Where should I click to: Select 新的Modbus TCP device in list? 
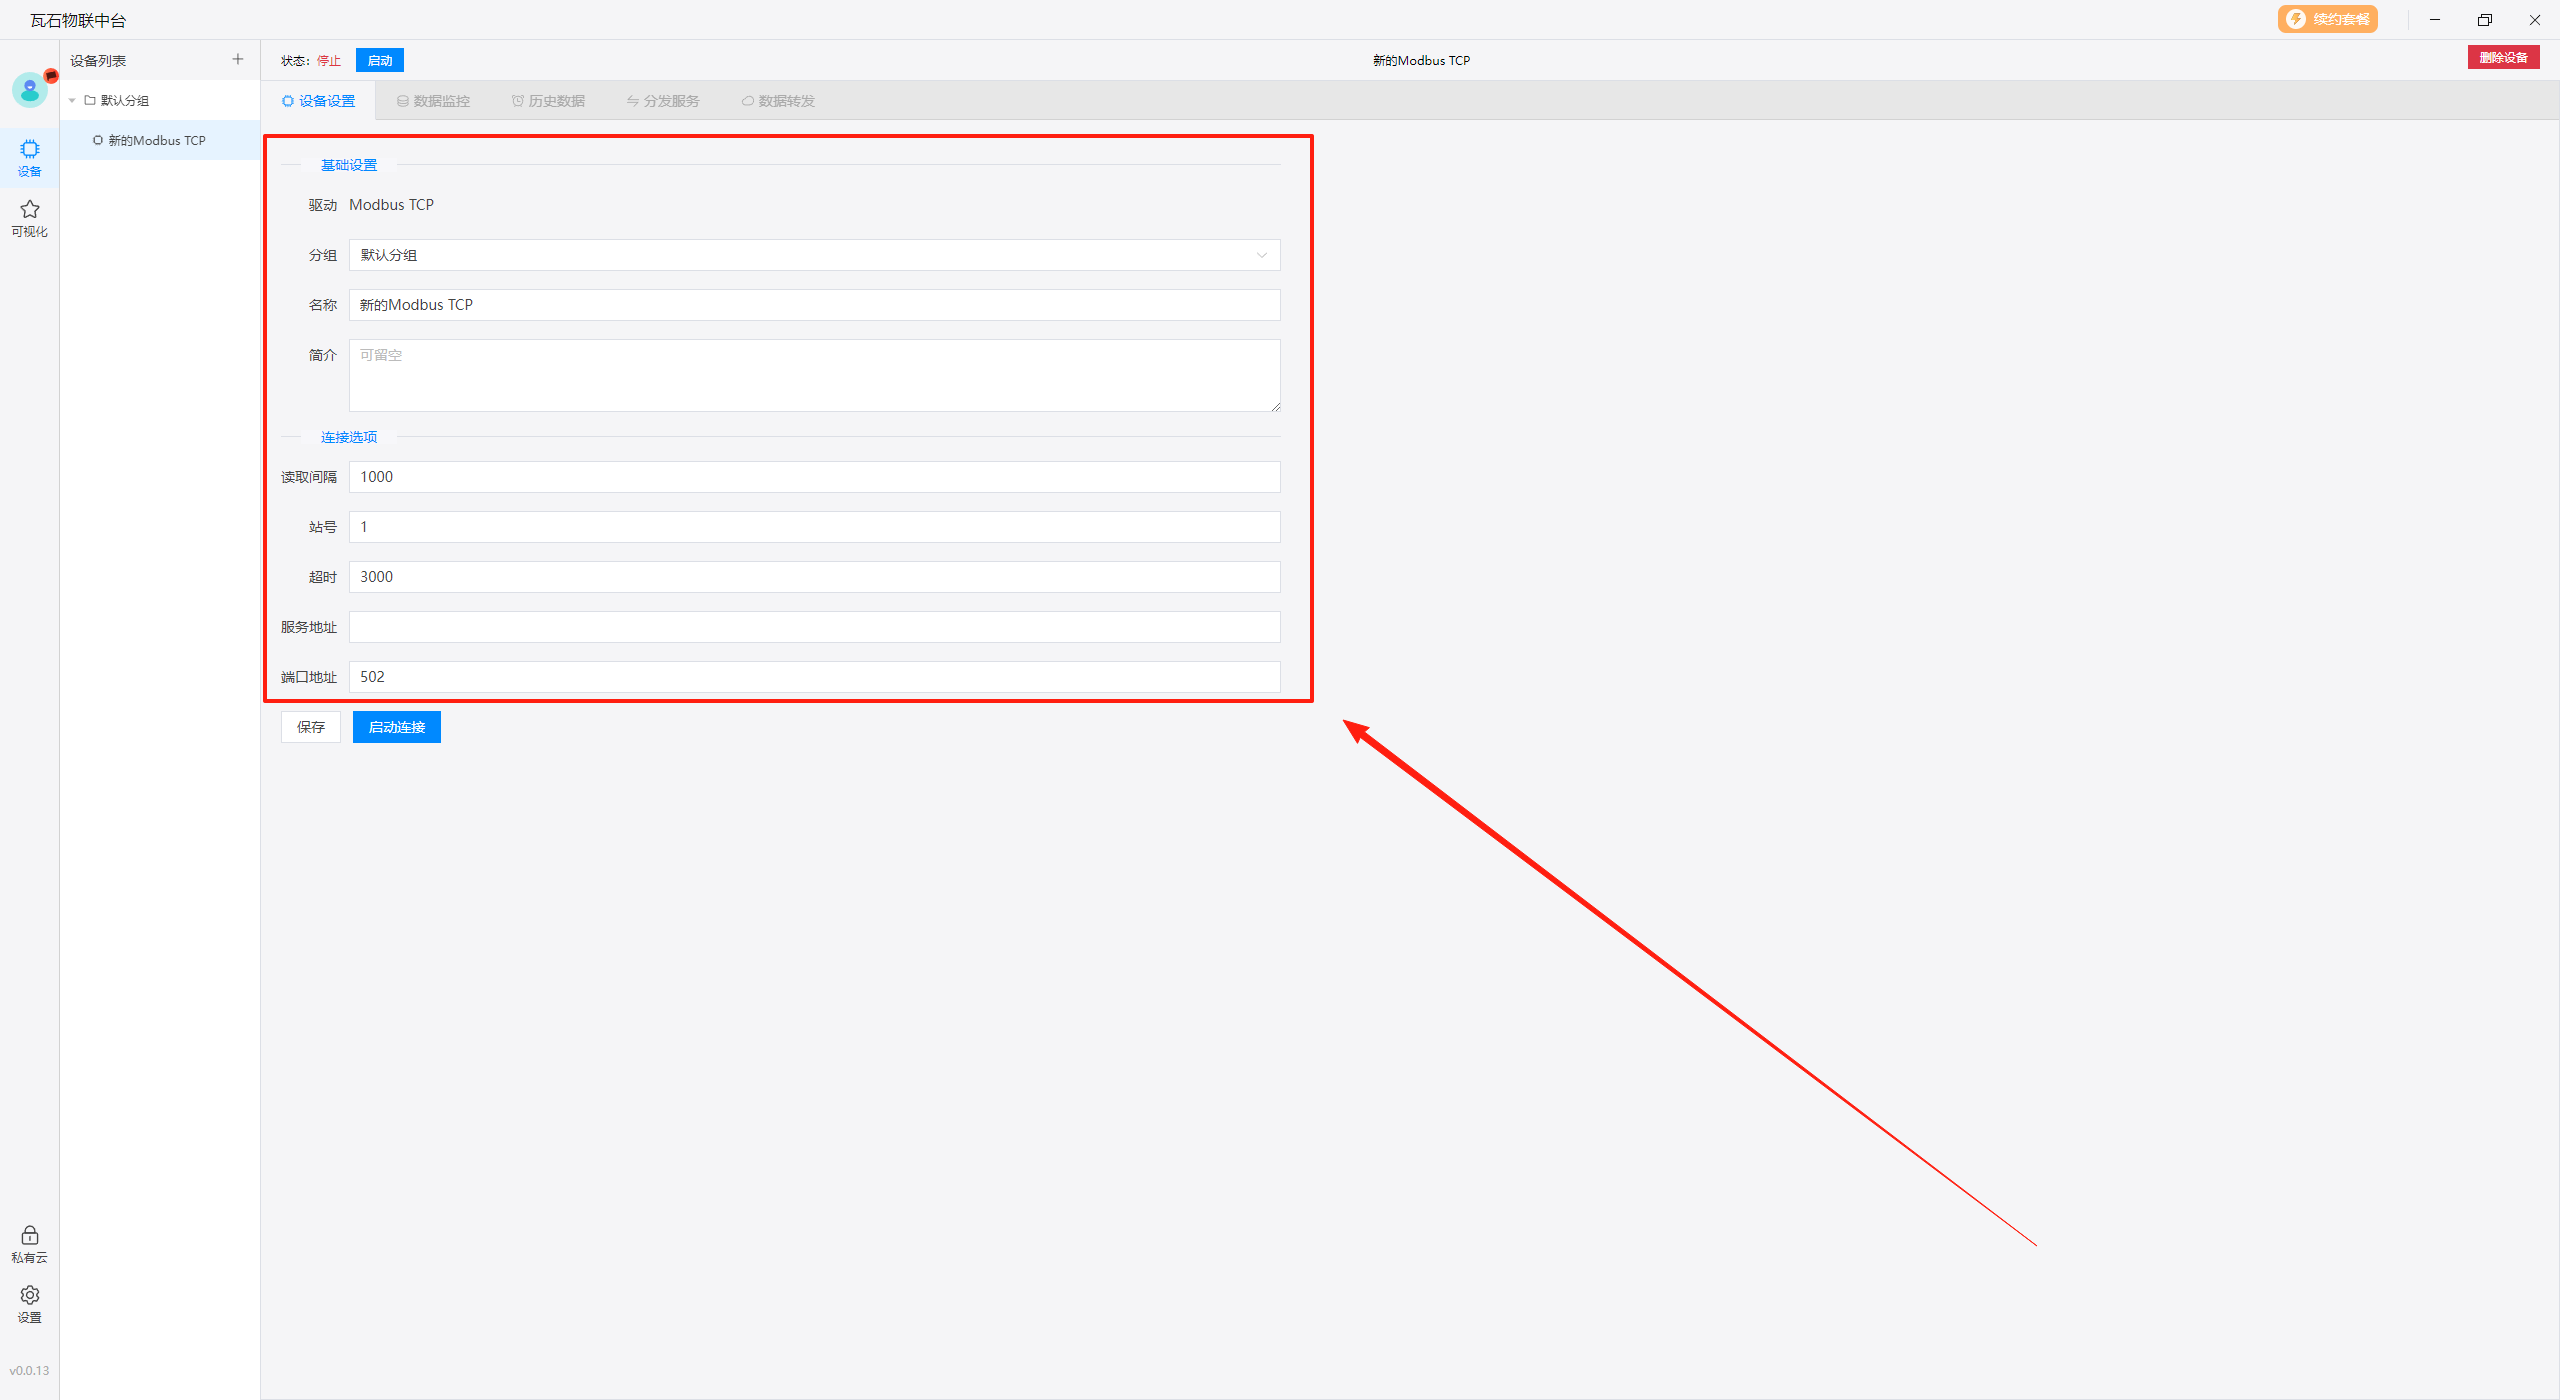[x=157, y=141]
